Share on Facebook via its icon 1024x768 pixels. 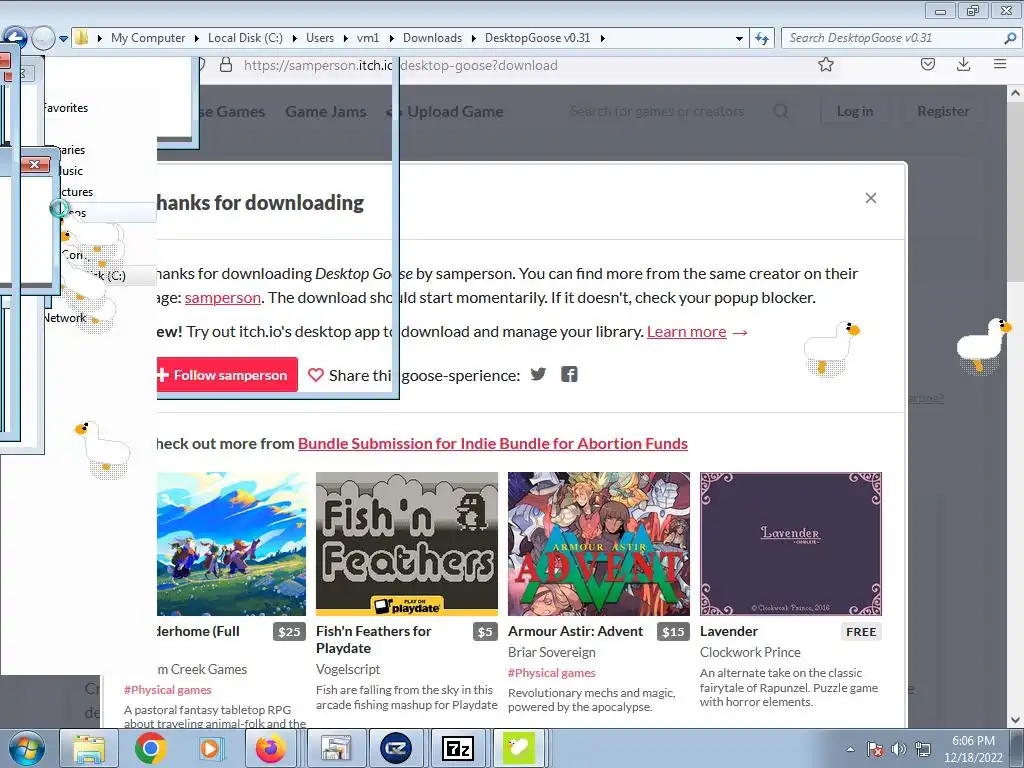569,374
